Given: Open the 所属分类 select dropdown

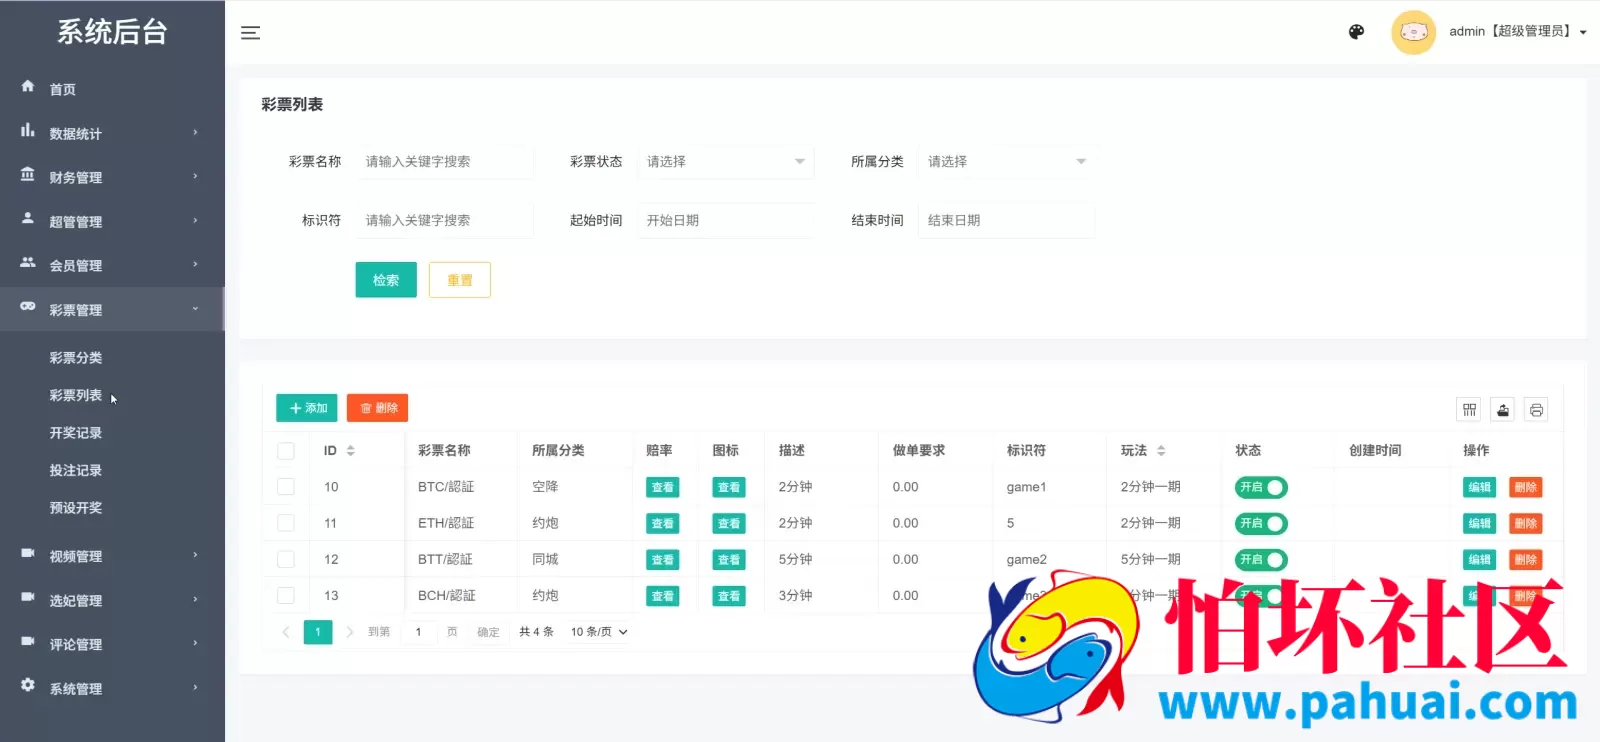Looking at the screenshot, I should click(1006, 162).
